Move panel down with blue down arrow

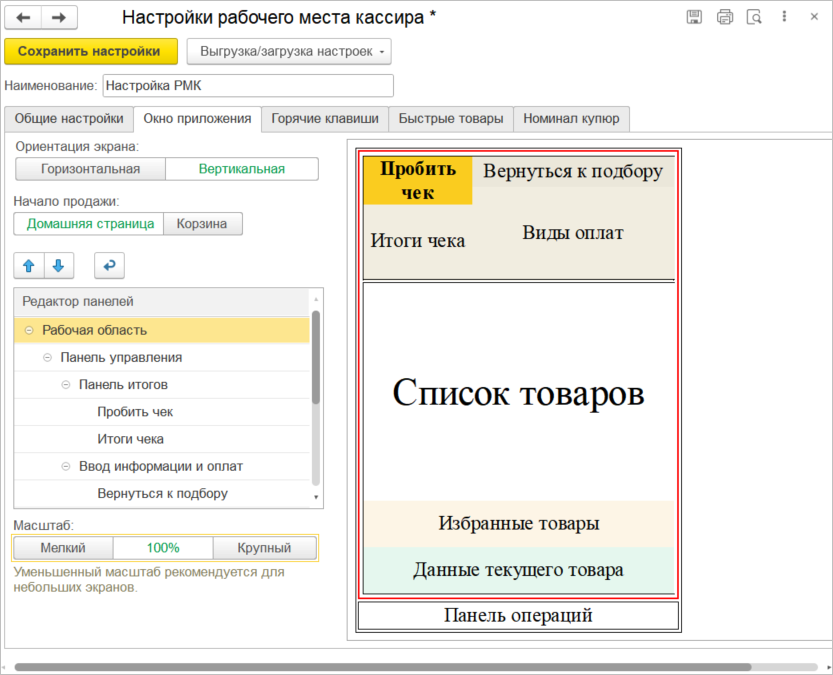[x=58, y=266]
